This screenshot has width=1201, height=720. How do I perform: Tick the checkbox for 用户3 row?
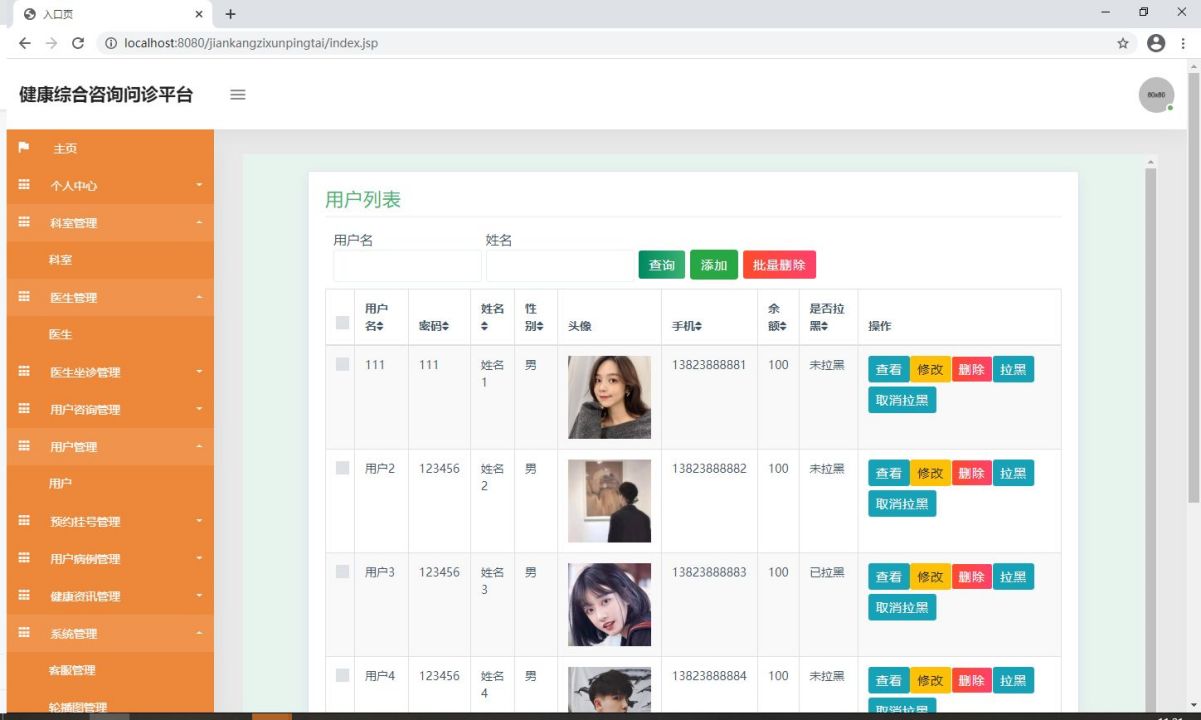pos(343,572)
